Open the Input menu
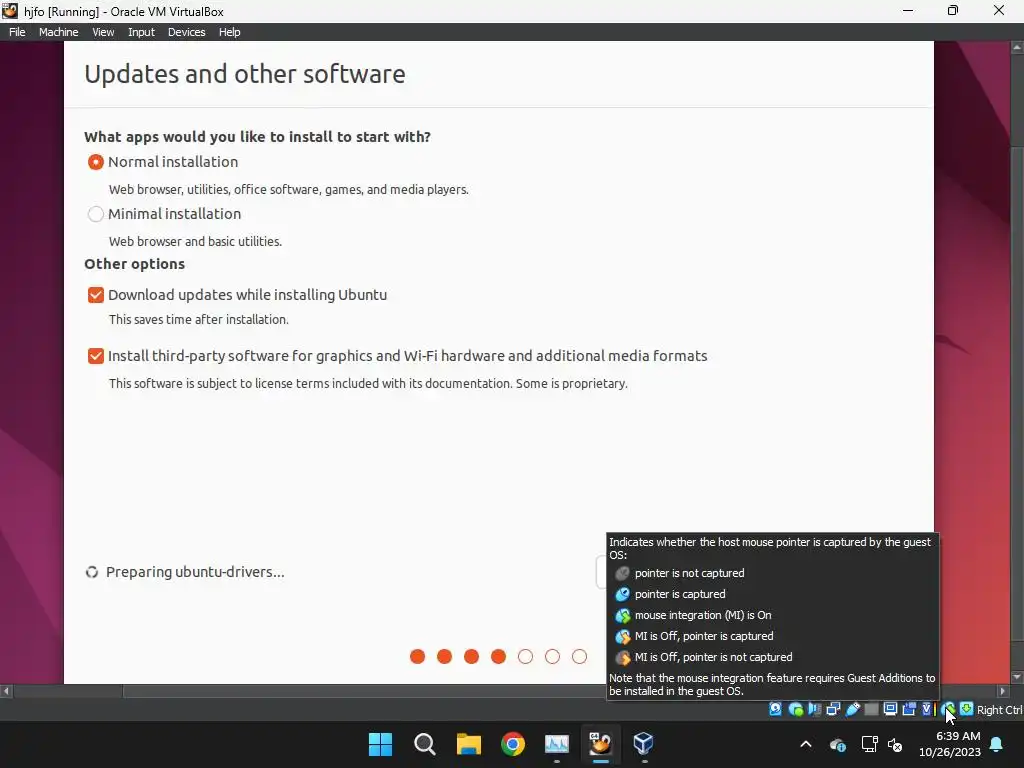The height and width of the screenshot is (768, 1024). (141, 32)
